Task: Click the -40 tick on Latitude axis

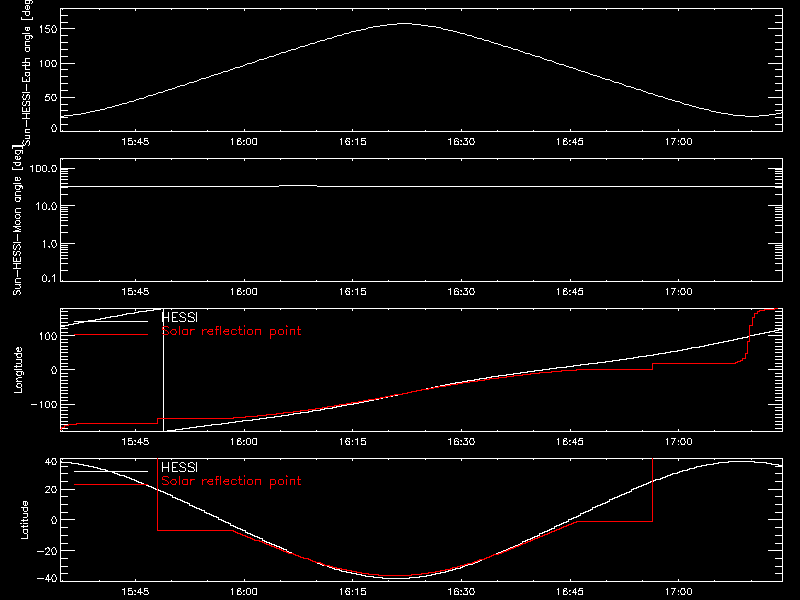Action: tap(47, 579)
